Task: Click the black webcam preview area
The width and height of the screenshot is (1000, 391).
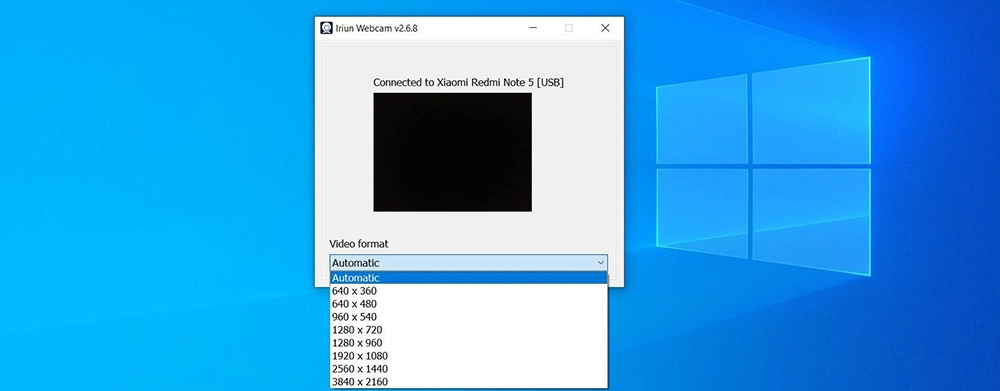Action: [x=452, y=152]
